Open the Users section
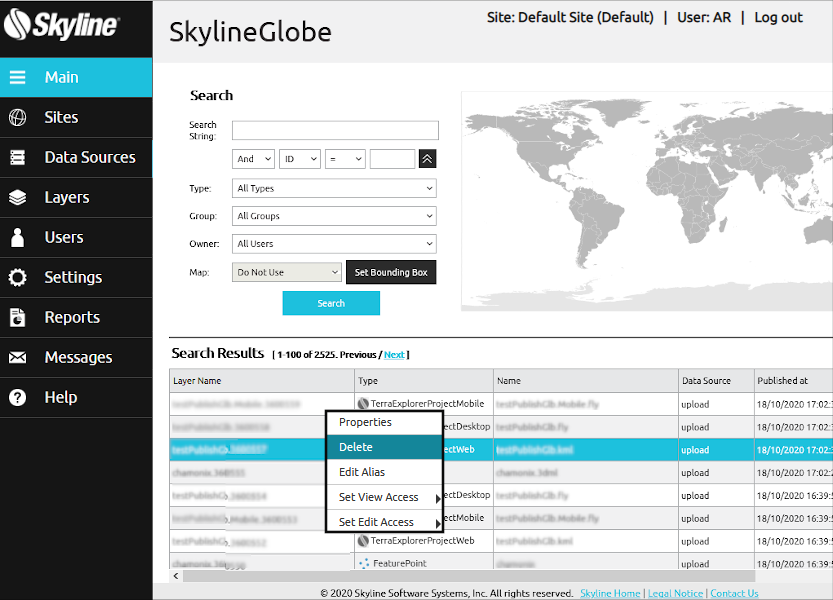The width and height of the screenshot is (833, 600). click(76, 237)
